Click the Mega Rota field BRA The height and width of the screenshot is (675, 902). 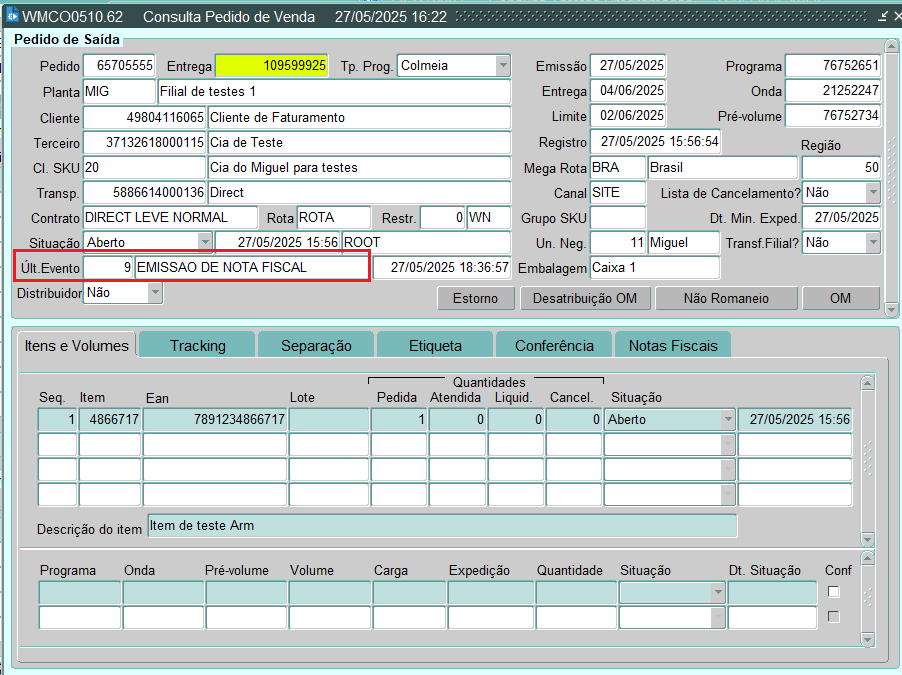[618, 167]
